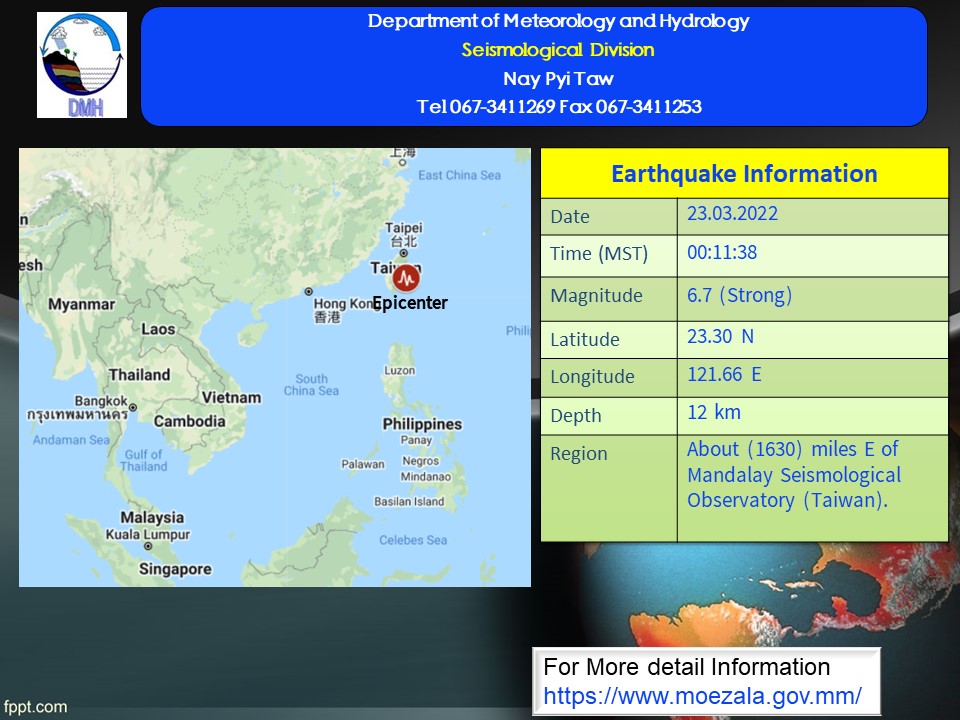Click the "Vietnam" country label on the map
Image resolution: width=960 pixels, height=720 pixels.
coord(231,398)
